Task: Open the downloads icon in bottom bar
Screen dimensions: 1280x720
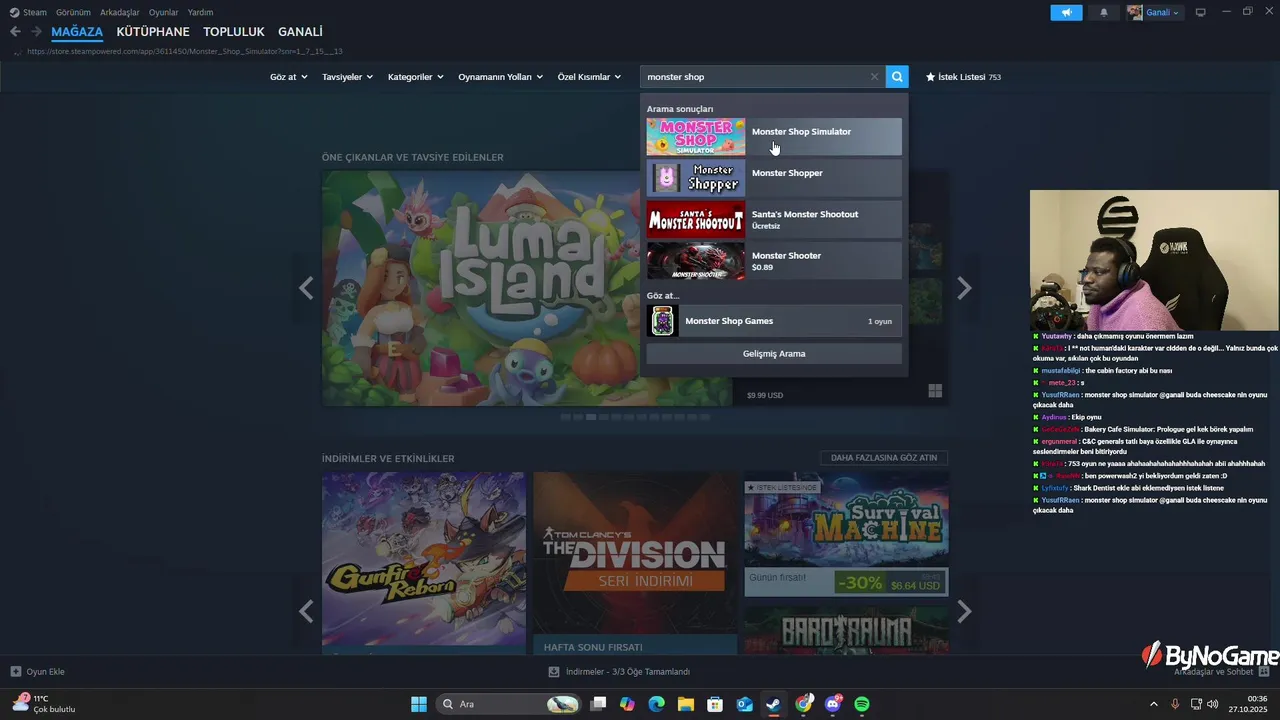Action: coord(554,672)
